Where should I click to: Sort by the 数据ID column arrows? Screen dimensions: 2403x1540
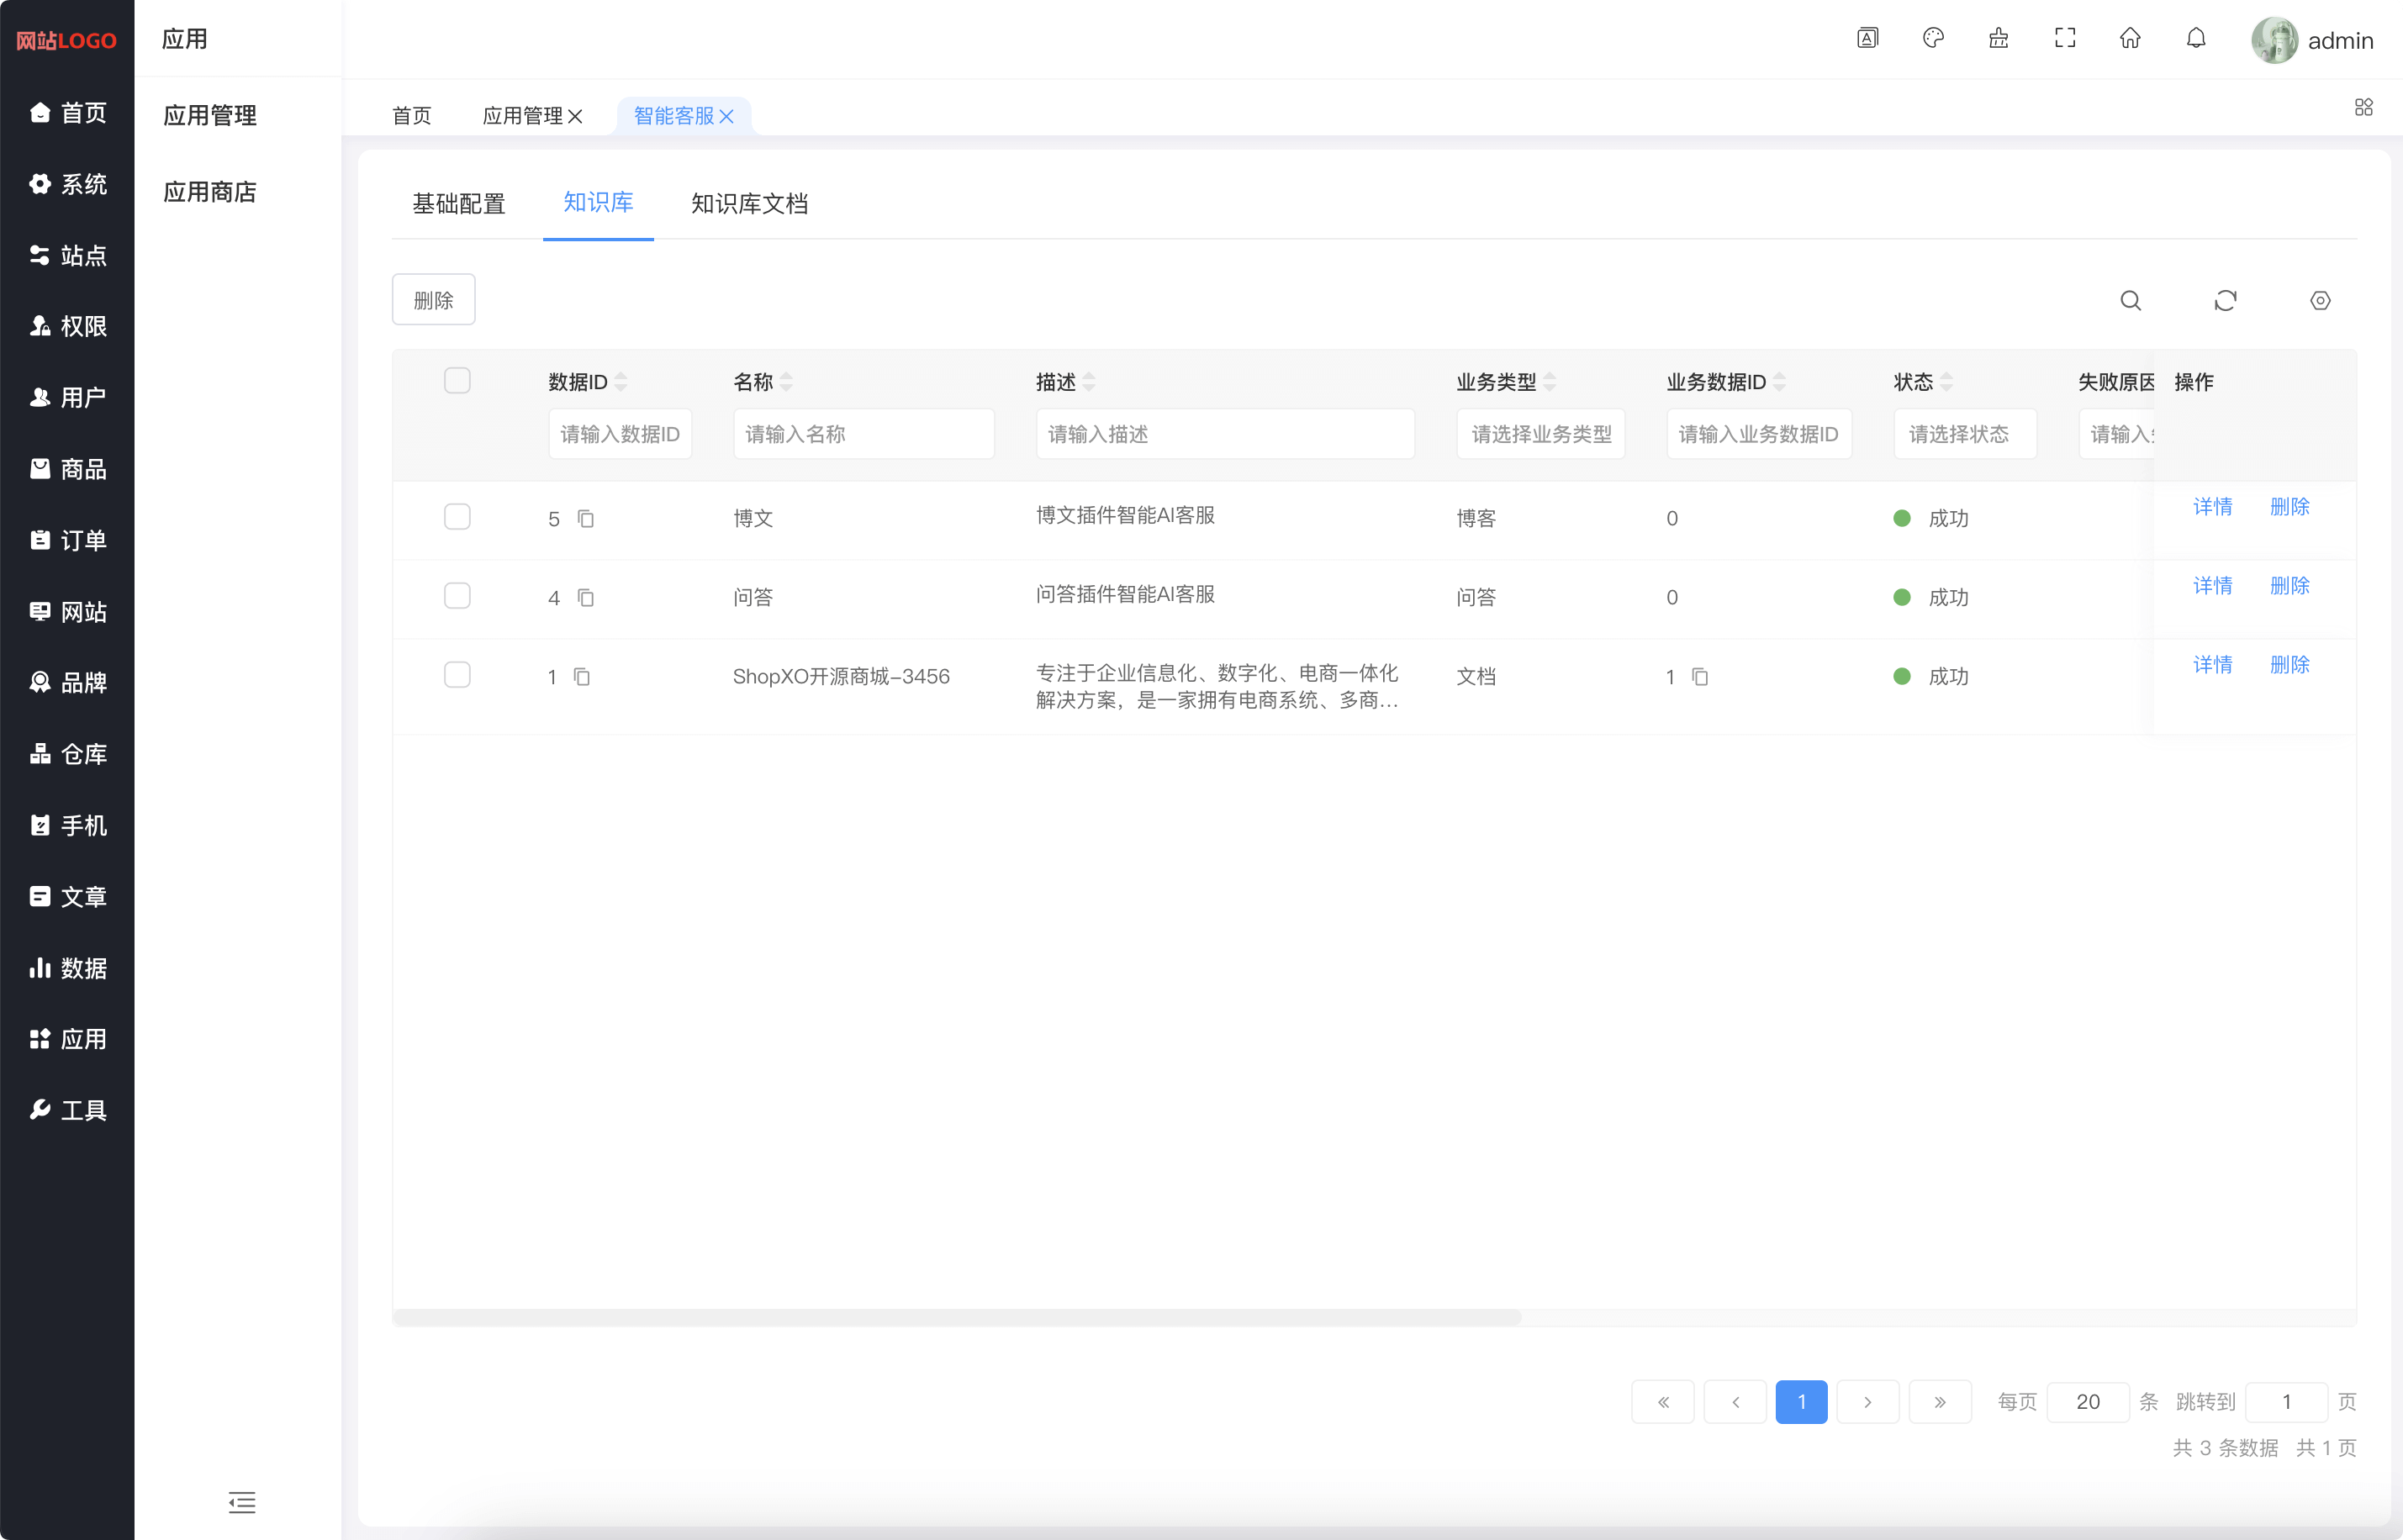[x=621, y=382]
